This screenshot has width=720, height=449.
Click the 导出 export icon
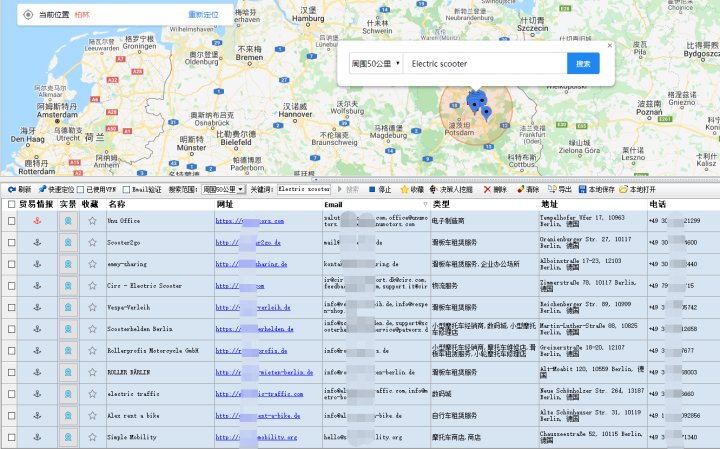(552, 190)
